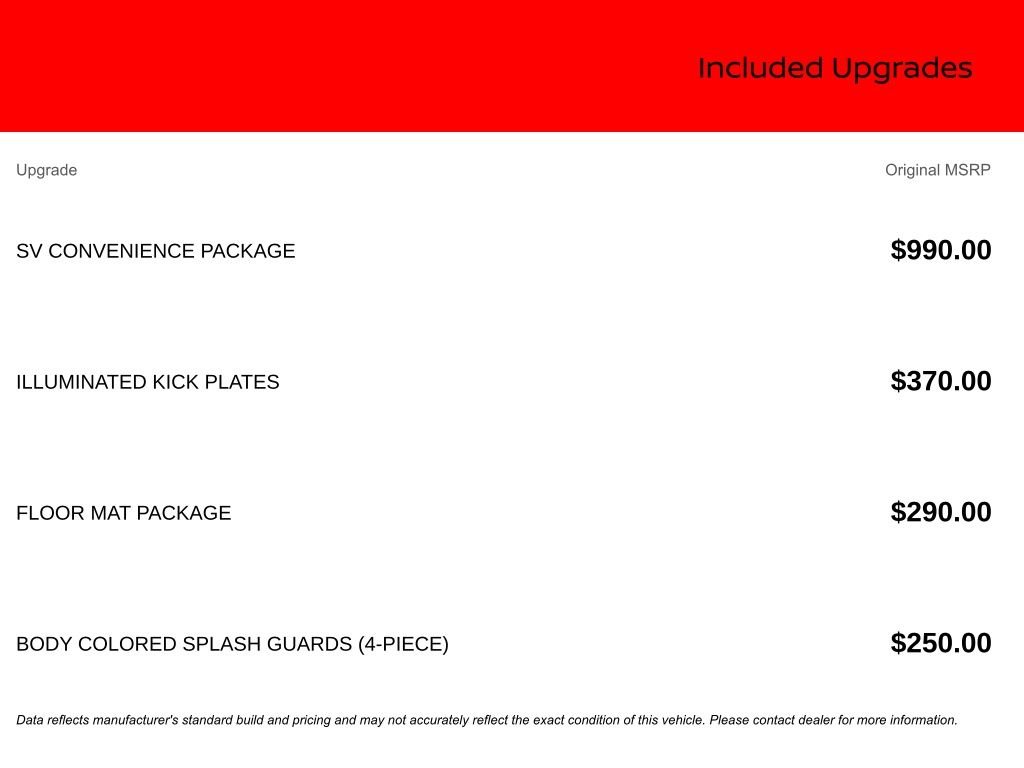Click the (4-PIECE) text in splash guards row
This screenshot has height=768, width=1024.
[403, 644]
